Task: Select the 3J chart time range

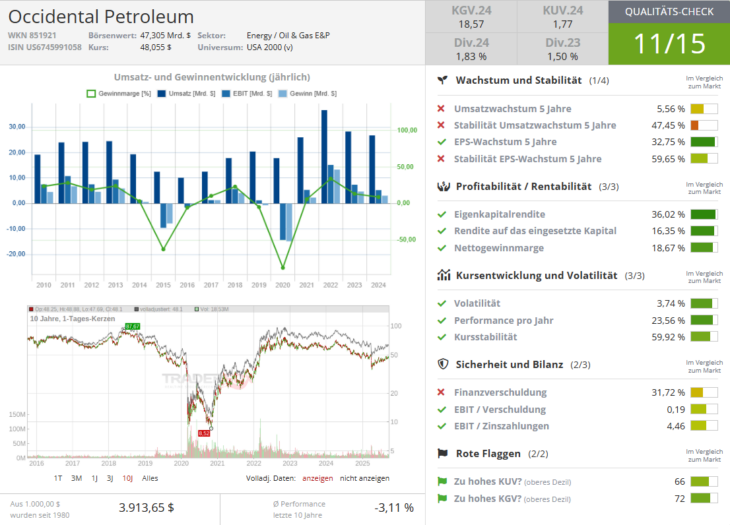Action: 110,478
